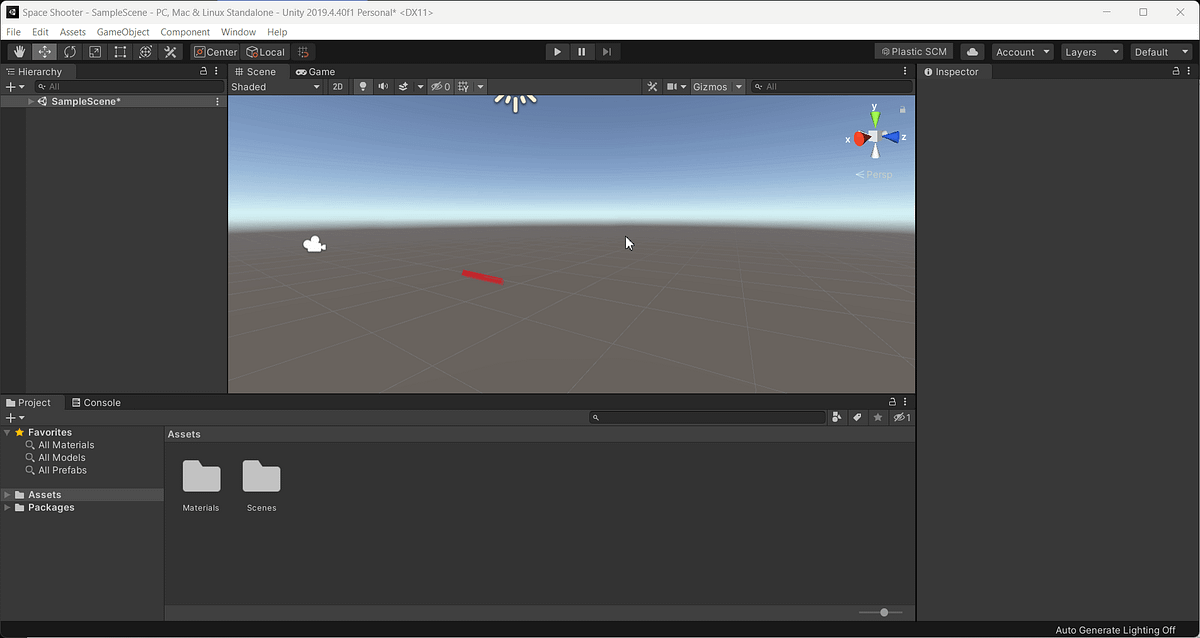This screenshot has width=1200, height=638.
Task: Activate the Rotate tool
Action: click(x=69, y=51)
